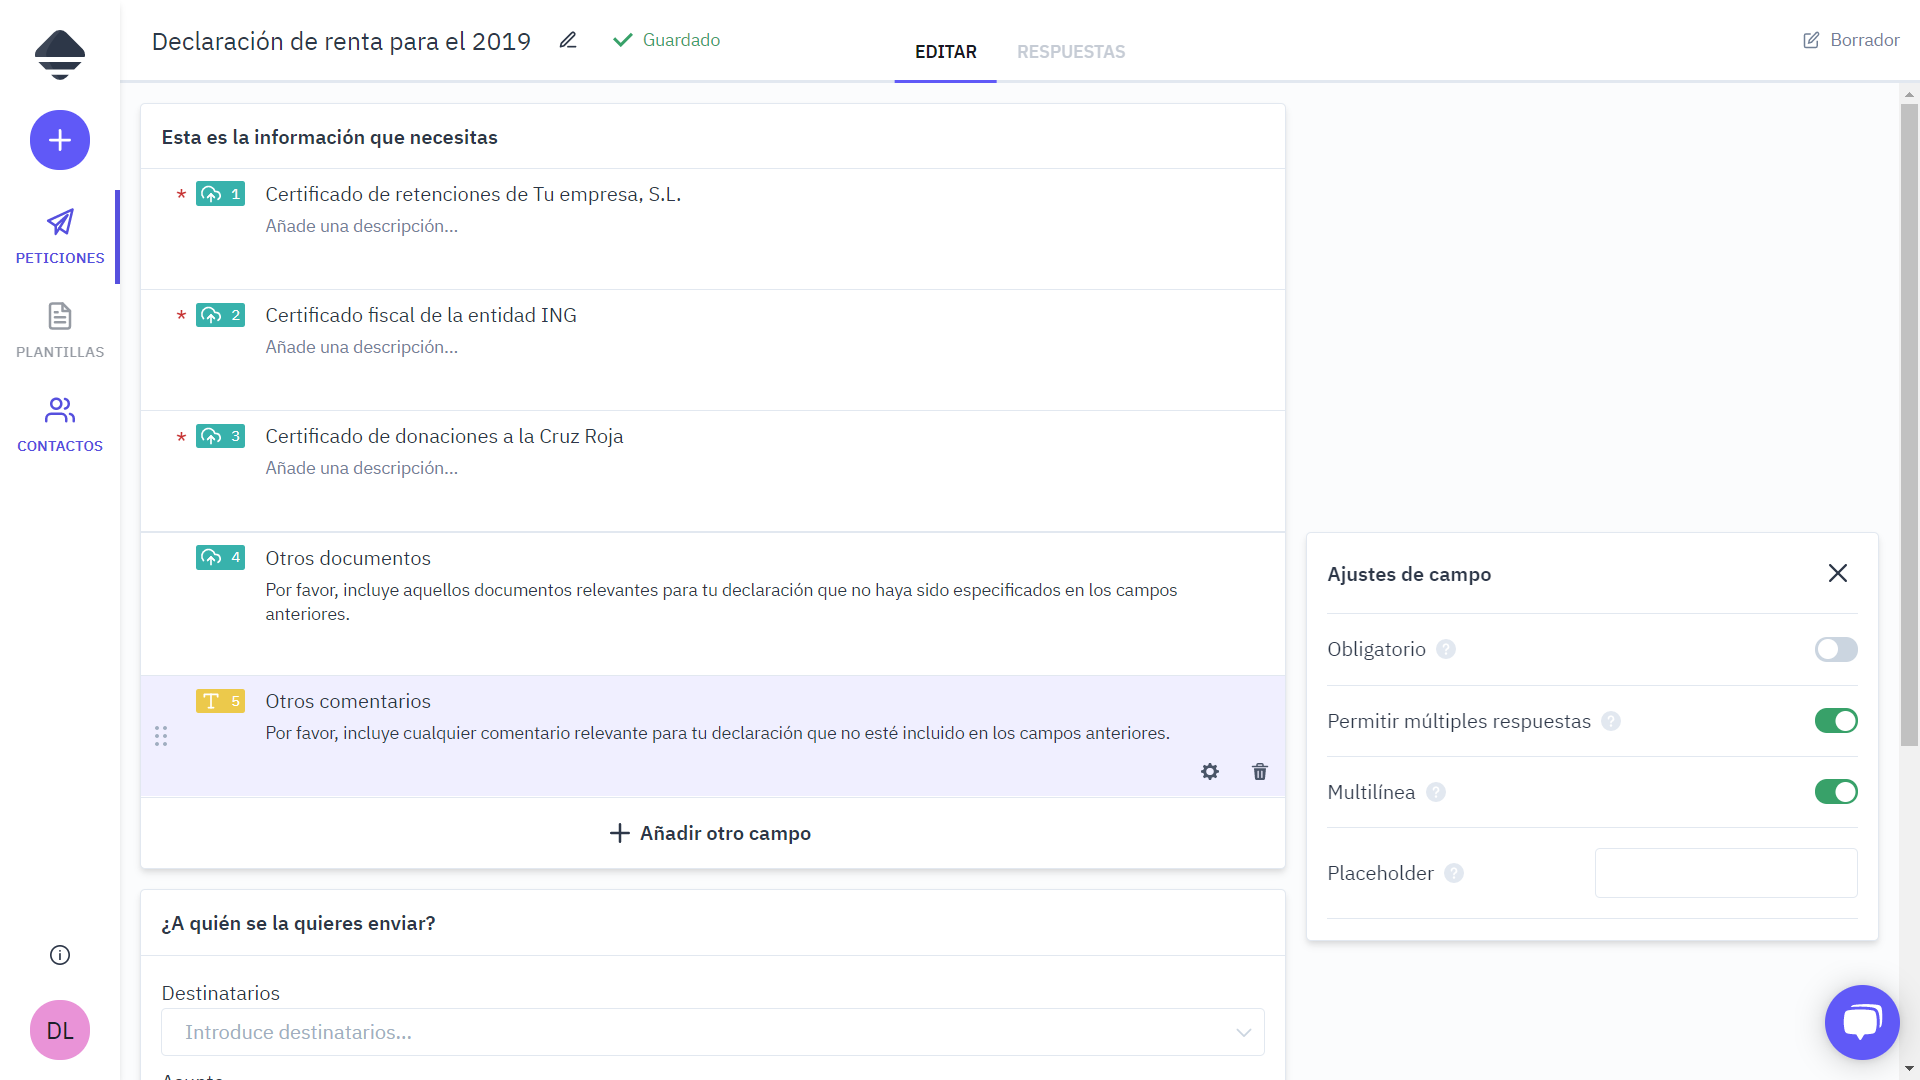Image resolution: width=1920 pixels, height=1080 pixels.
Task: Click Añadir otro campo
Action: [x=711, y=833]
